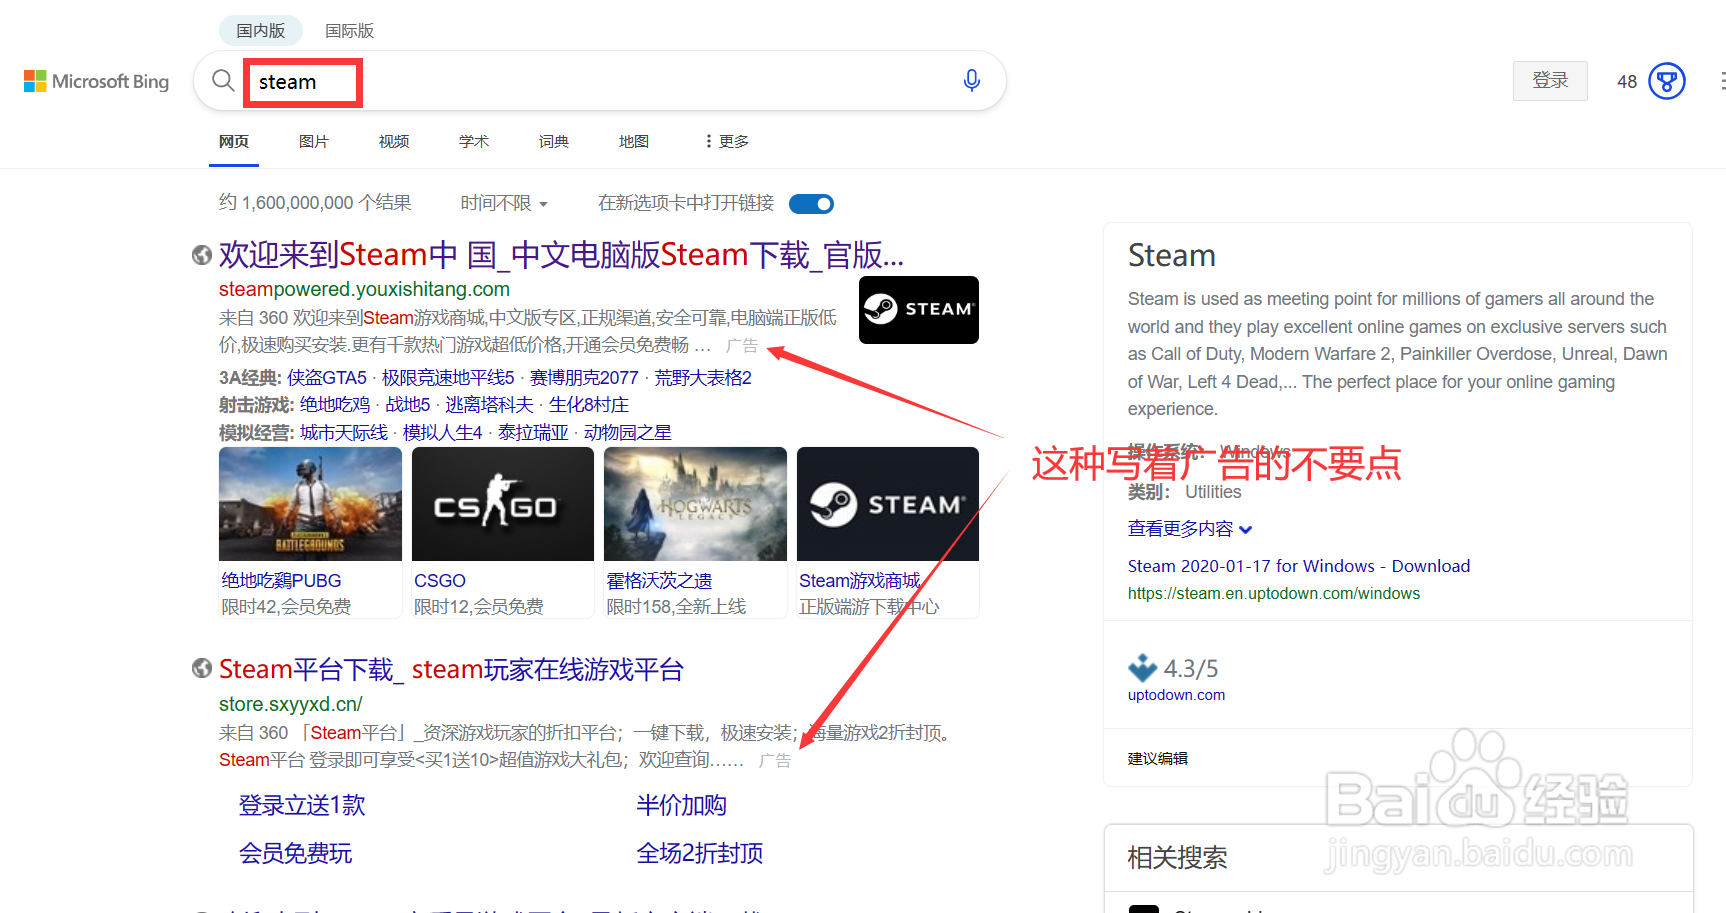Image resolution: width=1726 pixels, height=913 pixels.
Task: Click the PUBG Battlegrounds thumbnail
Action: click(310, 504)
